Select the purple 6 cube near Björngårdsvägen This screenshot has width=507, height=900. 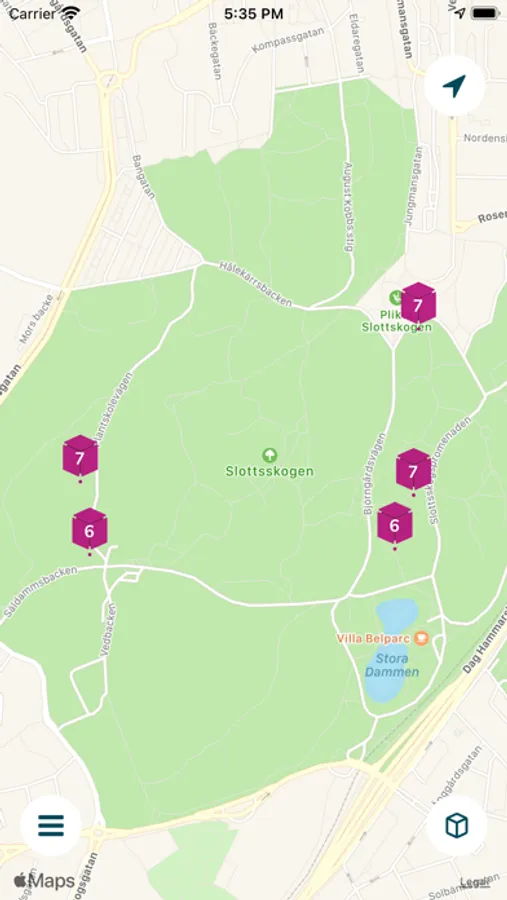[x=394, y=523]
